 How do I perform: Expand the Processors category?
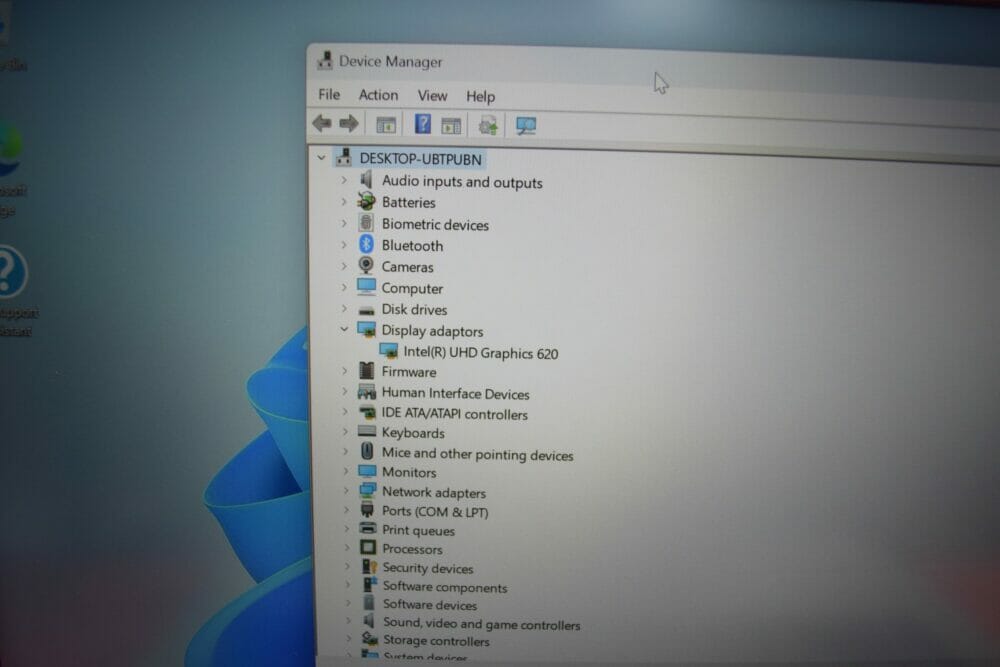(346, 547)
